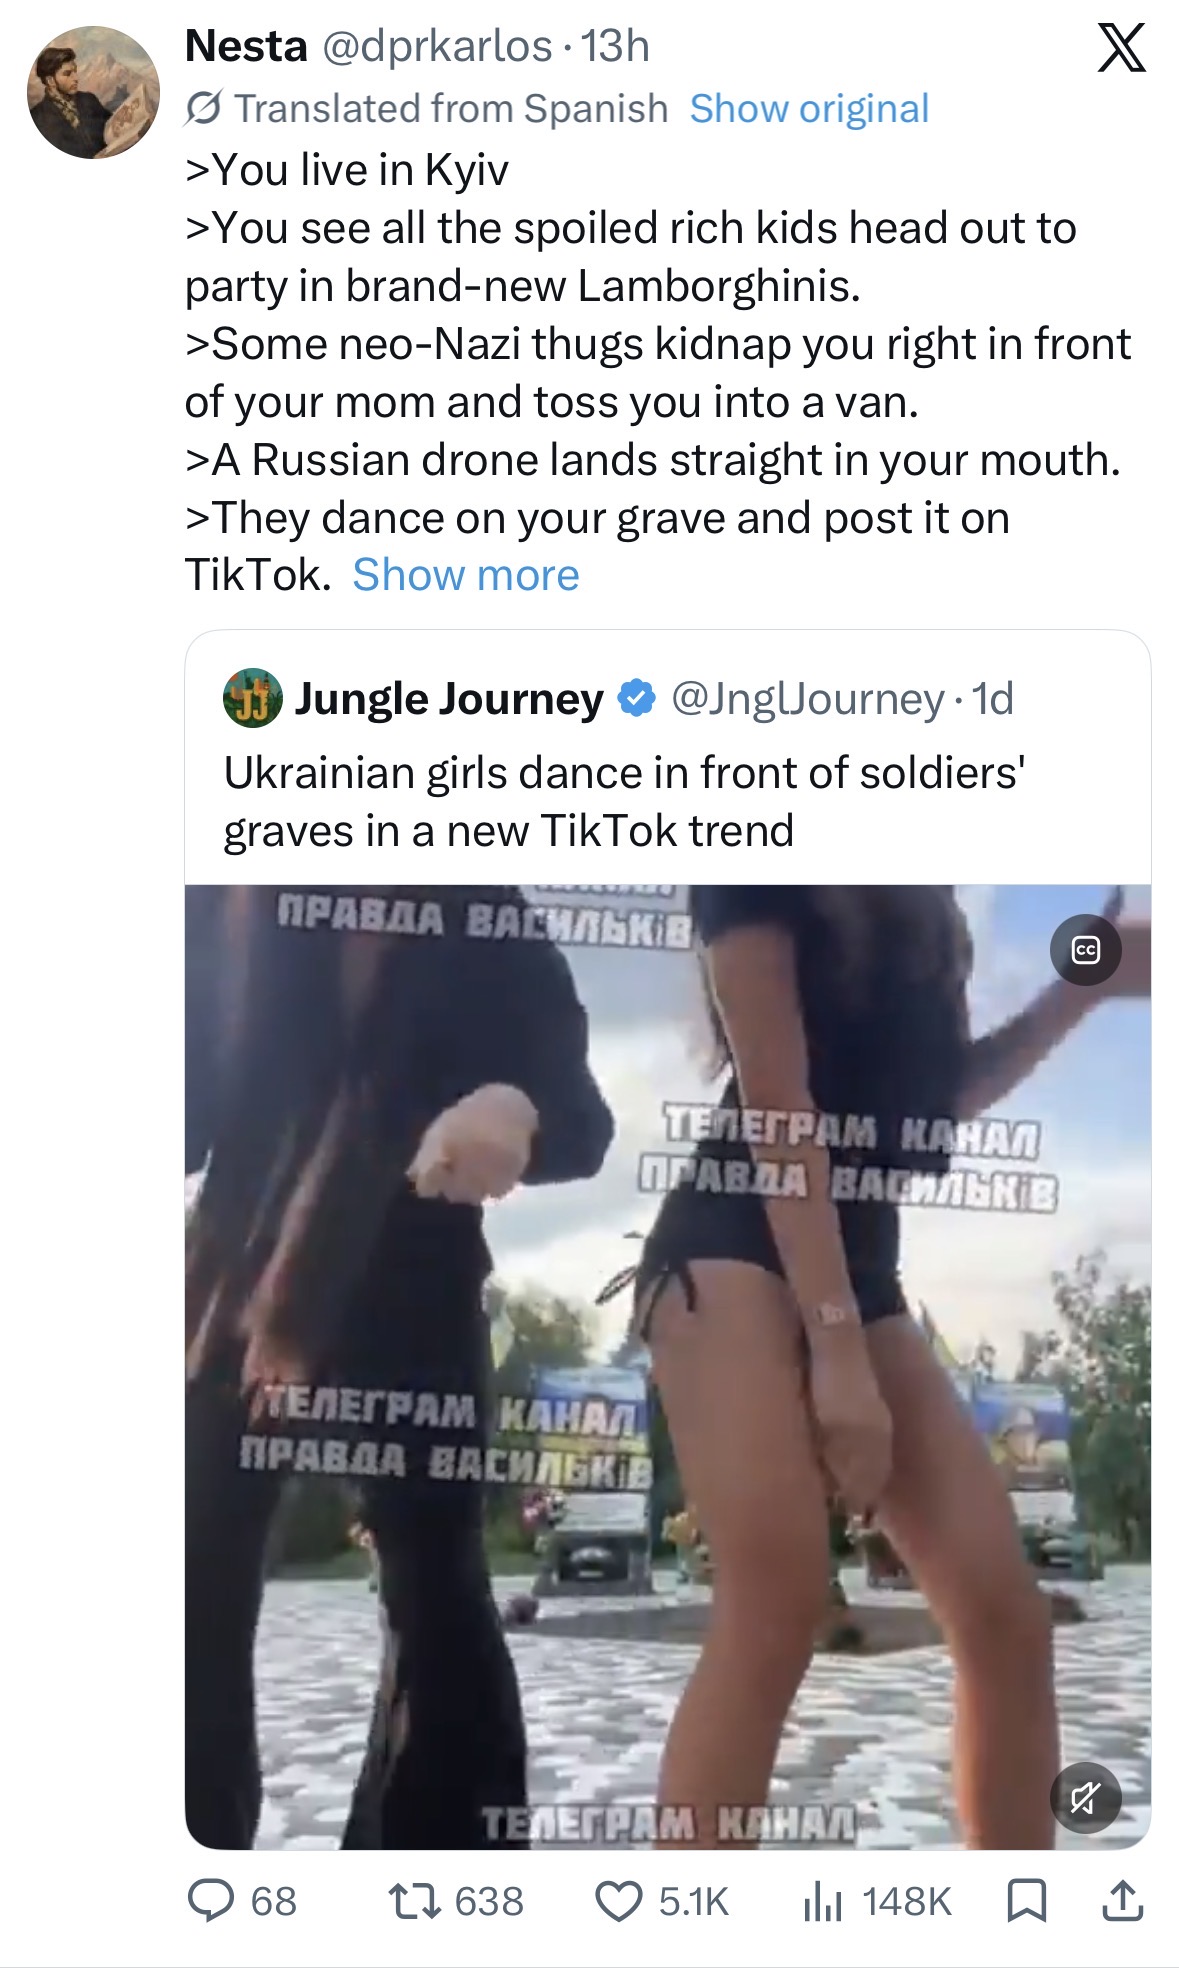
Task: Tap the @JnglJourney handle
Action: click(808, 698)
